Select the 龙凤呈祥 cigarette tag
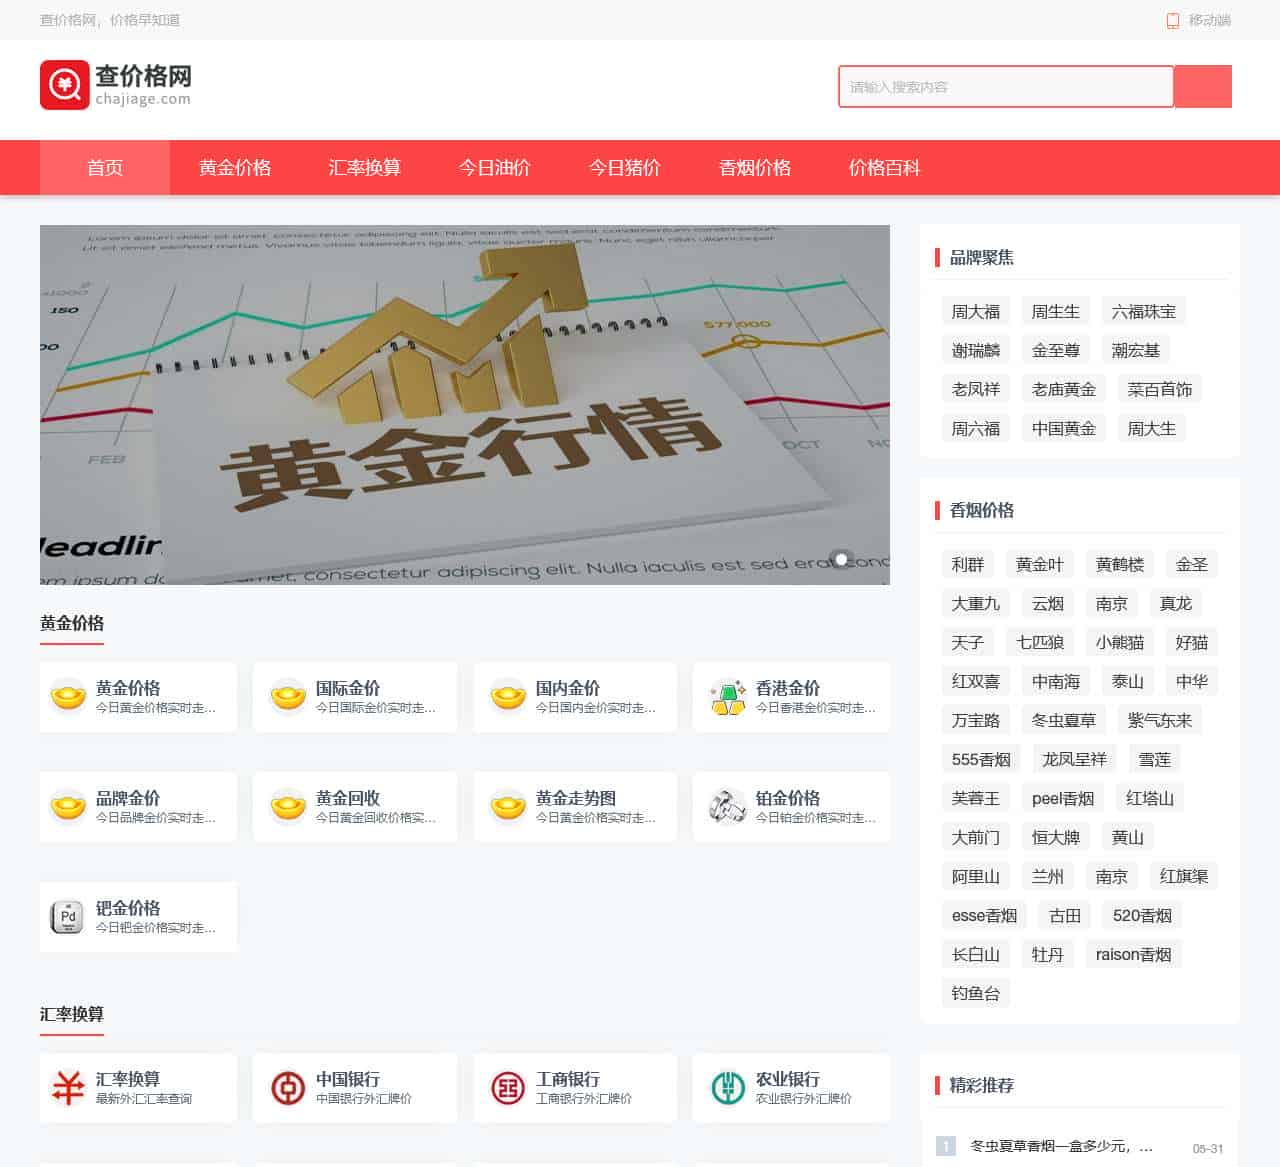Screen dimensions: 1280x1167 pos(1074,759)
